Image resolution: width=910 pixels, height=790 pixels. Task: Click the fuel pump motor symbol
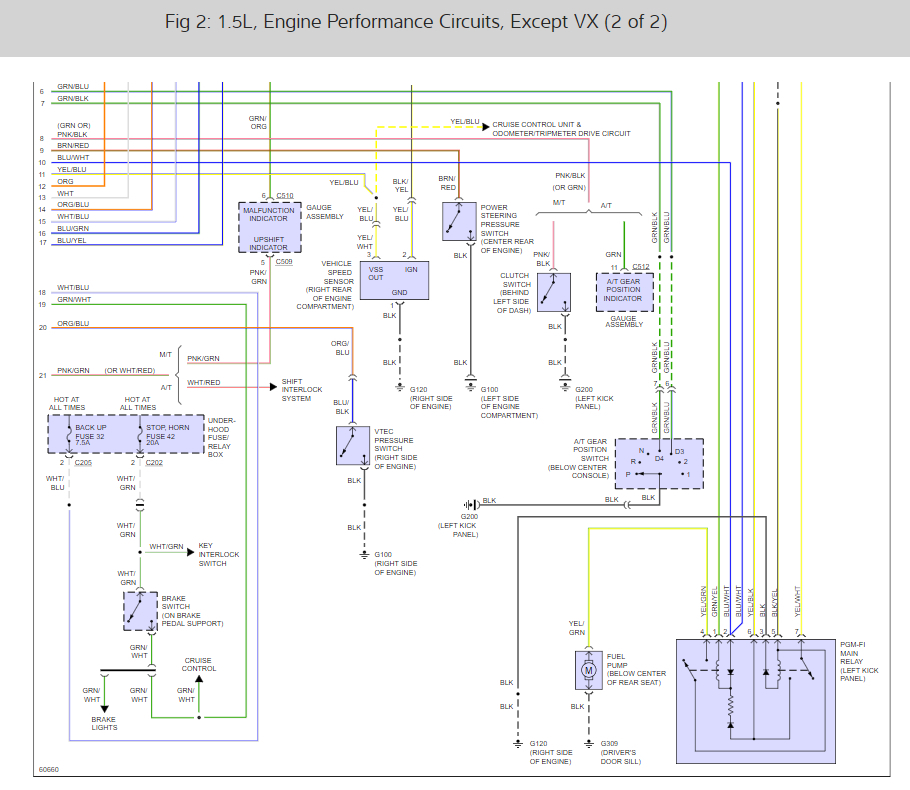click(587, 670)
